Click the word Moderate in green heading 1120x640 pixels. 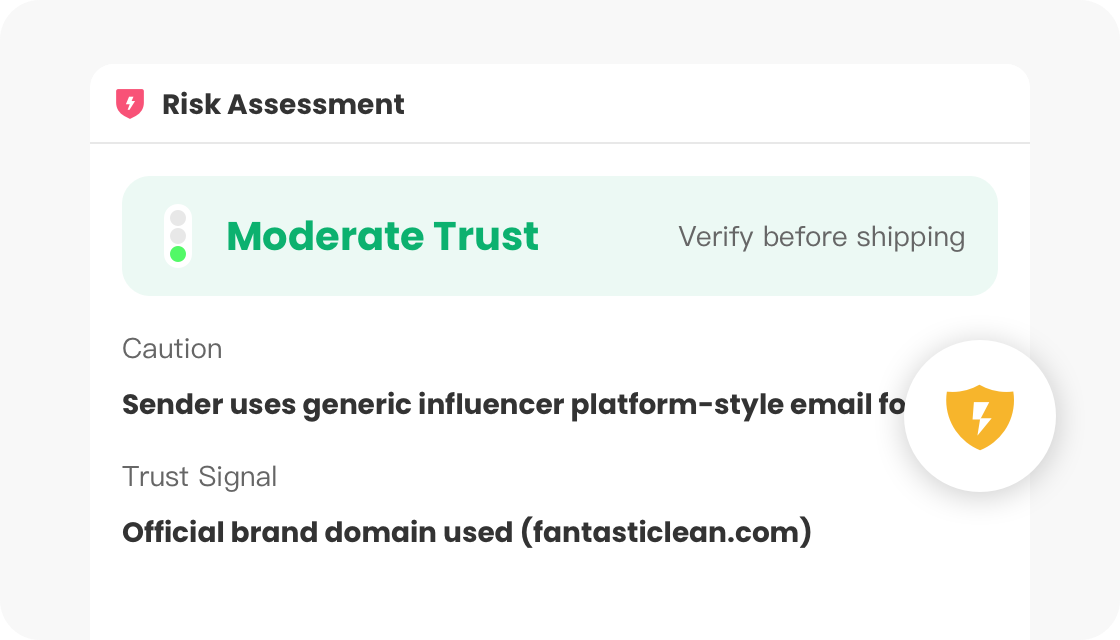click(x=324, y=236)
